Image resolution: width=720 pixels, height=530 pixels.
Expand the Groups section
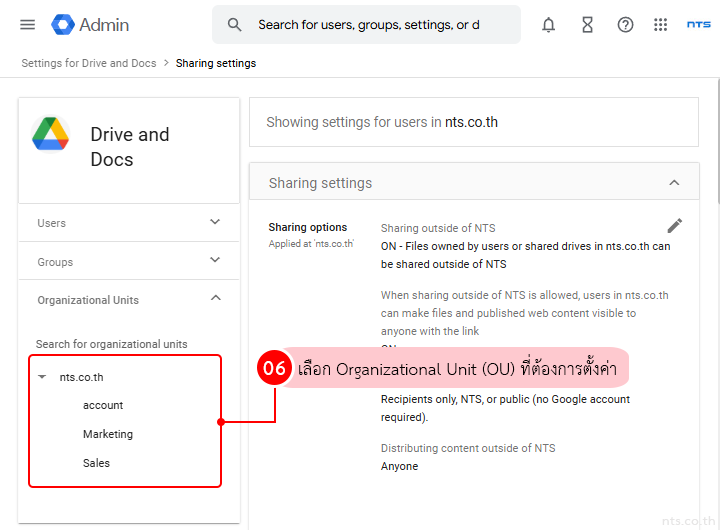click(215, 261)
